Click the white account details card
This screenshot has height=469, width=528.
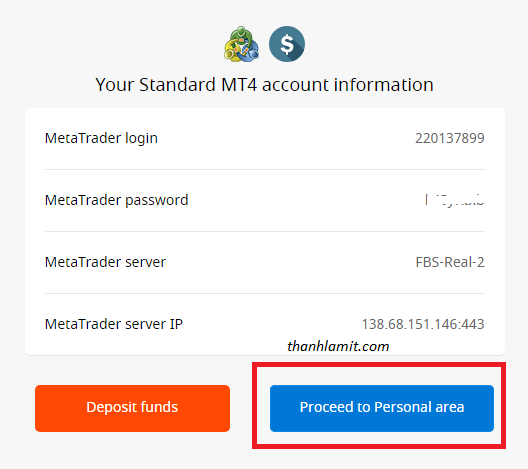pyautogui.click(x=265, y=231)
